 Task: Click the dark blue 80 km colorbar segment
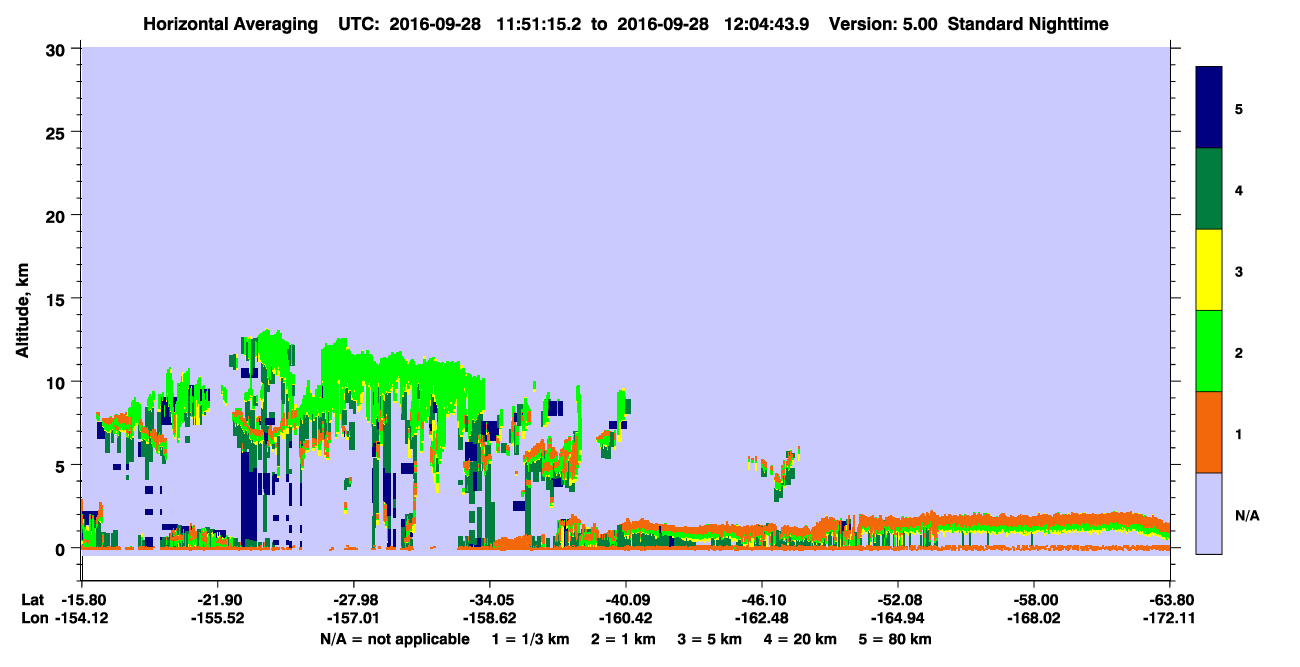(1209, 107)
